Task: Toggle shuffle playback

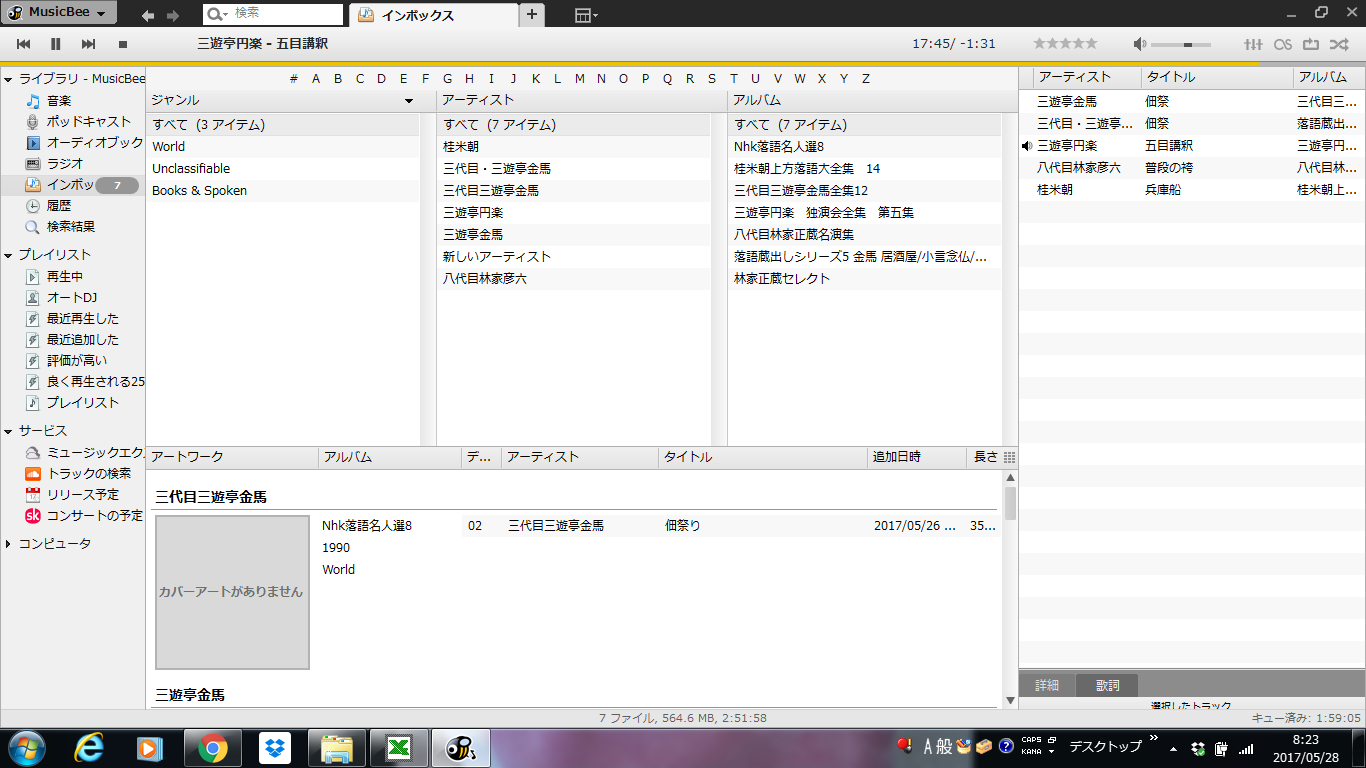Action: 1340,44
